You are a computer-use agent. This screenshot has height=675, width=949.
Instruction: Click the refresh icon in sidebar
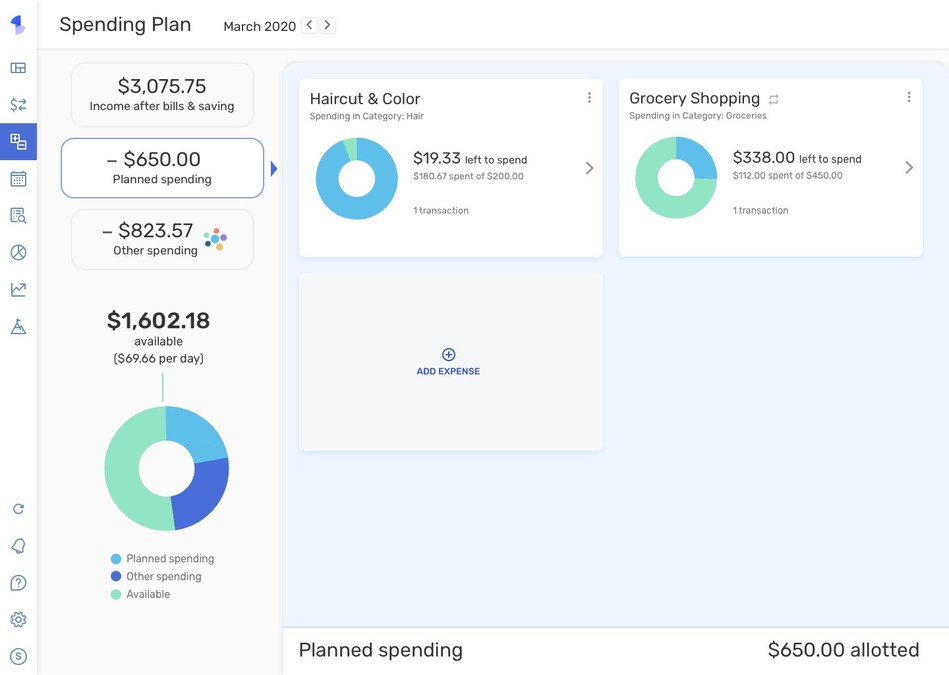pyautogui.click(x=18, y=509)
